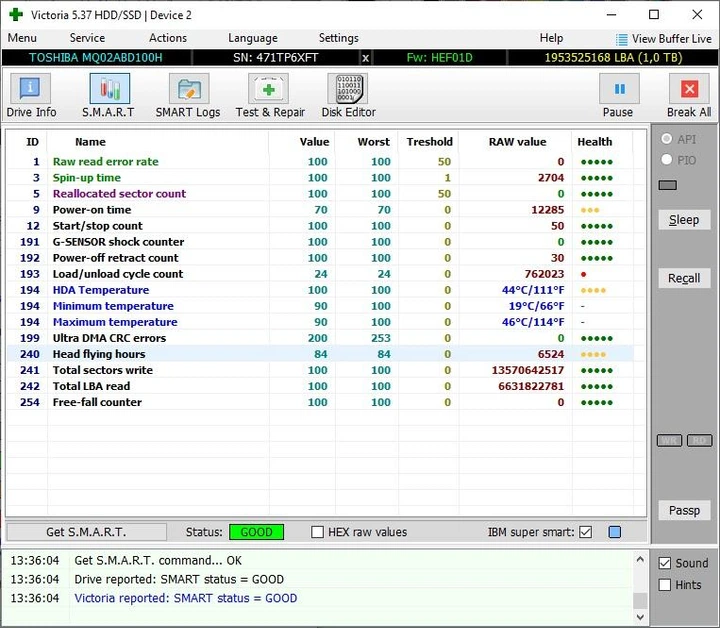Select the Load/unload cycle count row

coord(320,274)
